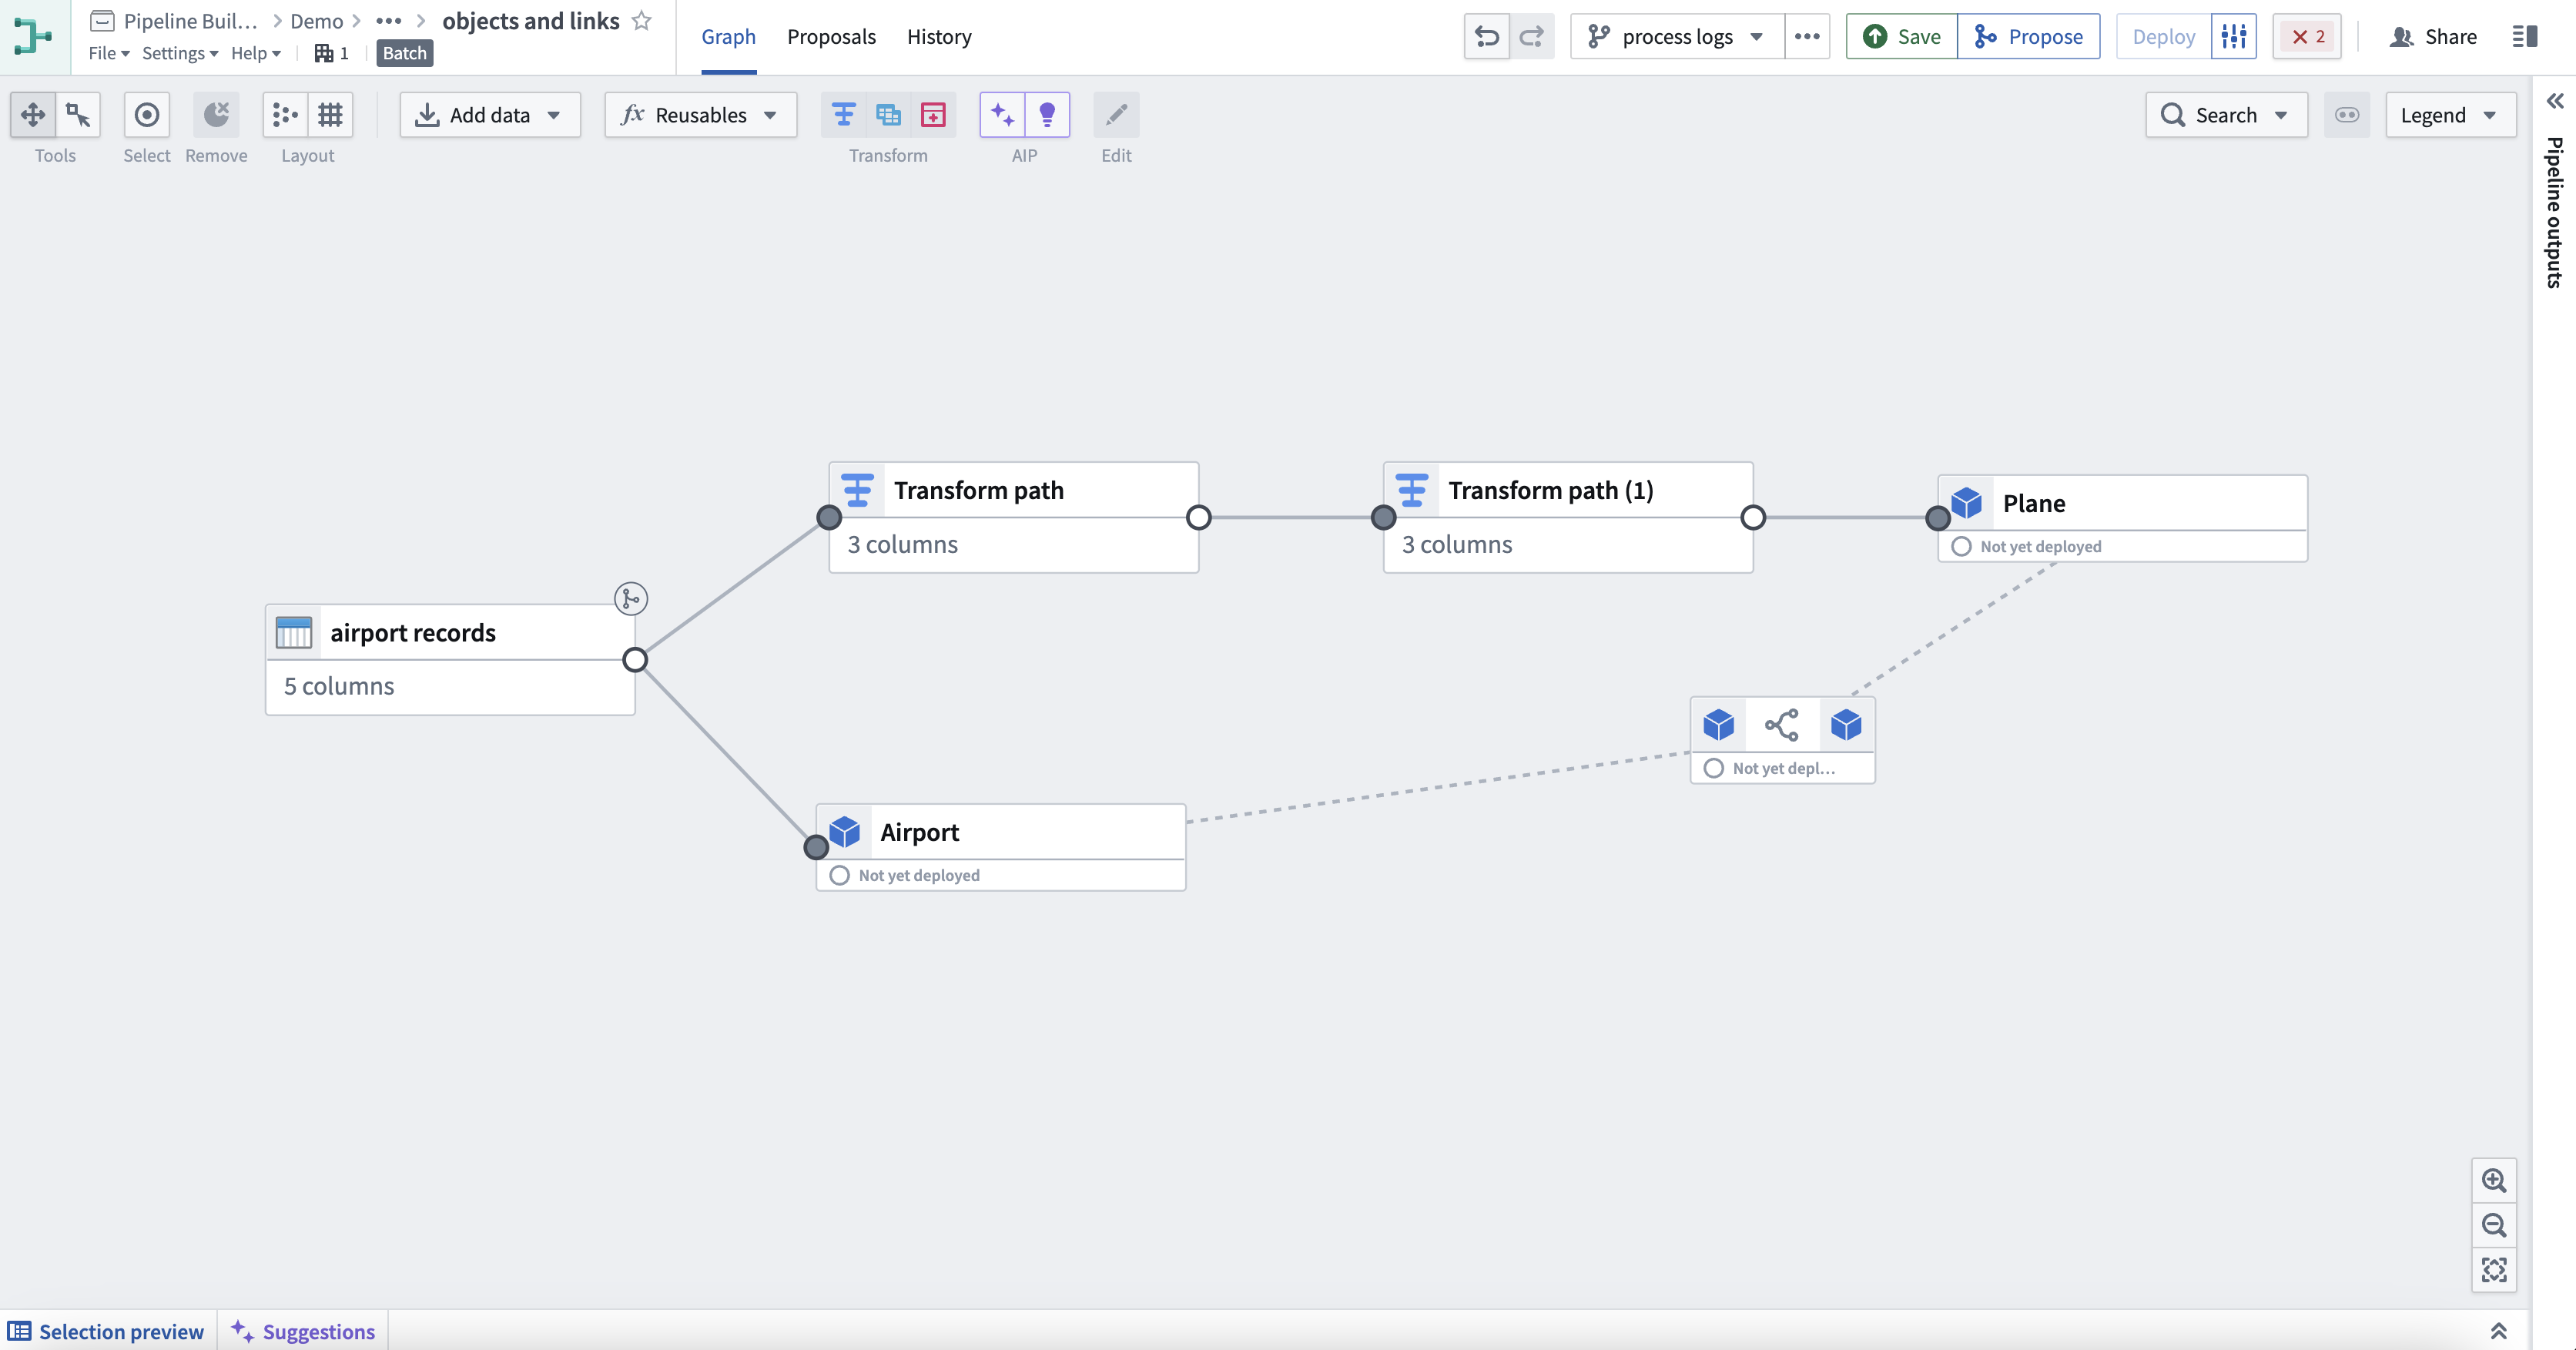Add a join transform icon
2576x1350 pixels.
pos(888,115)
